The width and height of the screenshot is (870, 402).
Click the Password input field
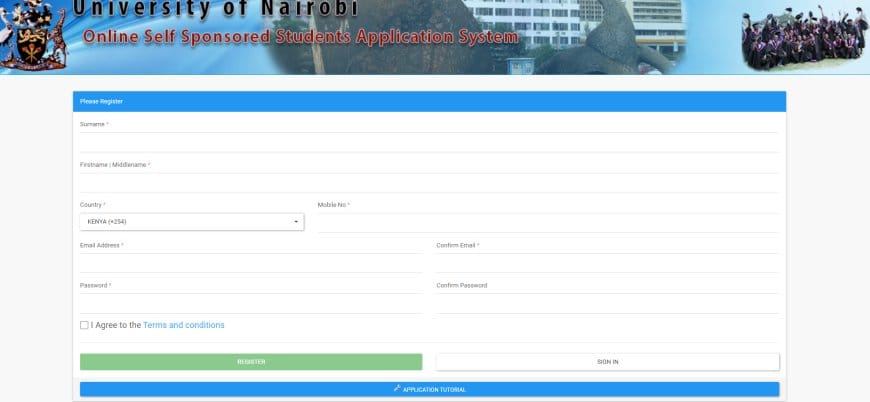click(251, 304)
